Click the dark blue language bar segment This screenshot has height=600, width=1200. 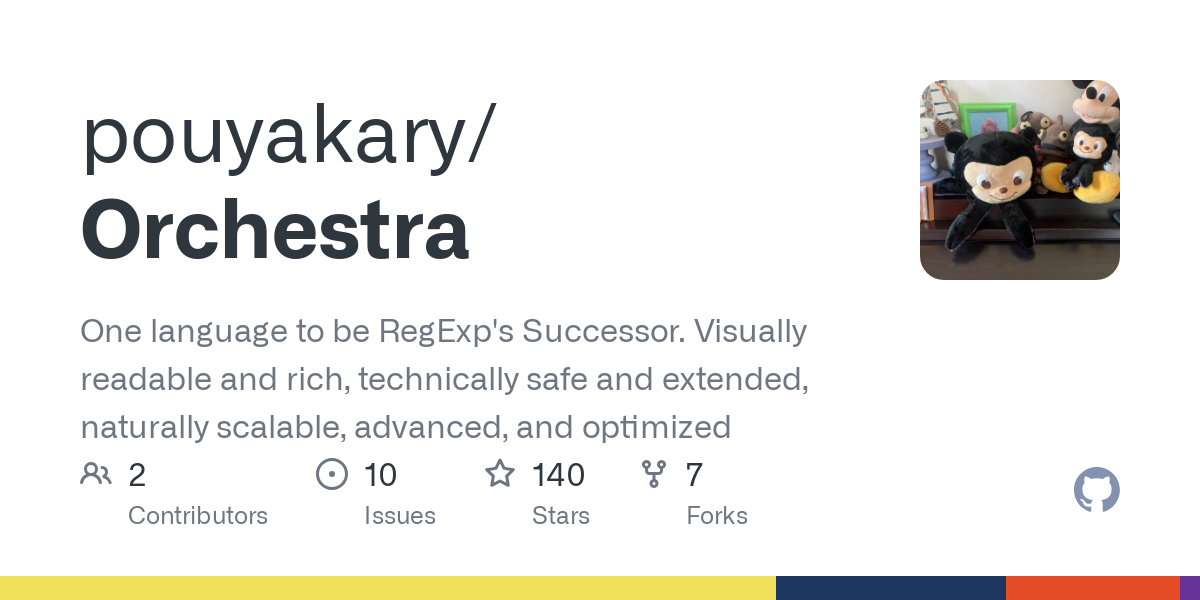coord(890,588)
